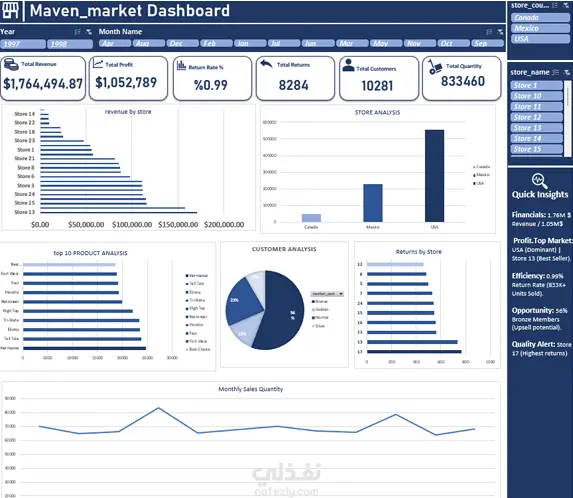573x498 pixels.
Task: Click the top 10 PRODUCT ANALYSIS title
Action: tap(91, 253)
